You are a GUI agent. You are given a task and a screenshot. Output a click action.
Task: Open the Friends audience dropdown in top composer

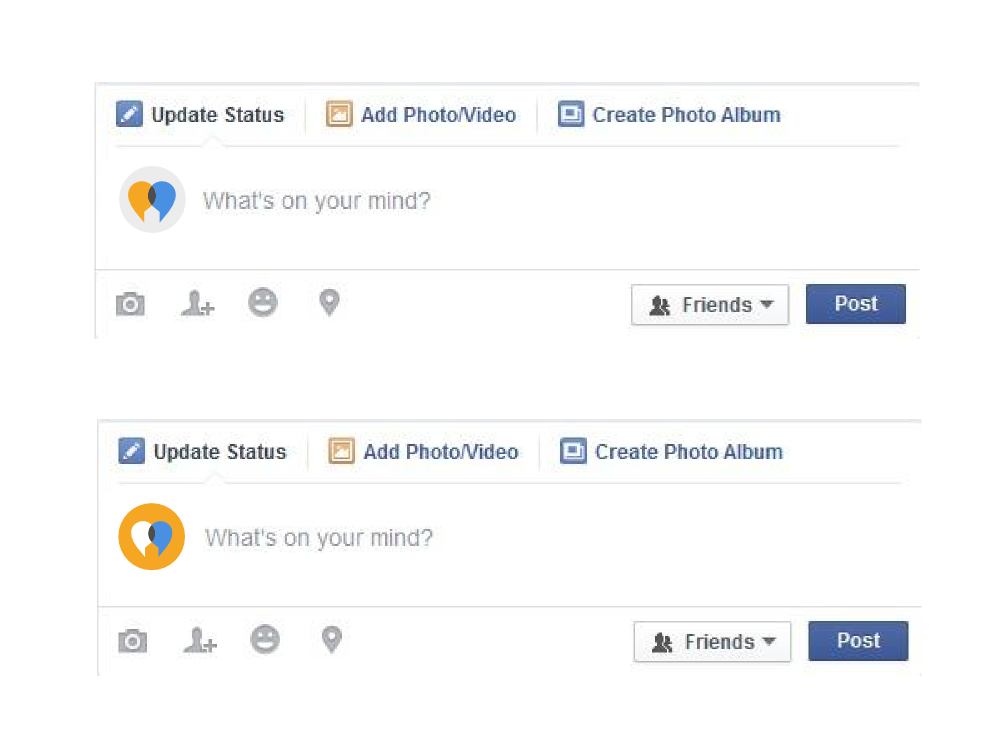pyautogui.click(x=710, y=305)
